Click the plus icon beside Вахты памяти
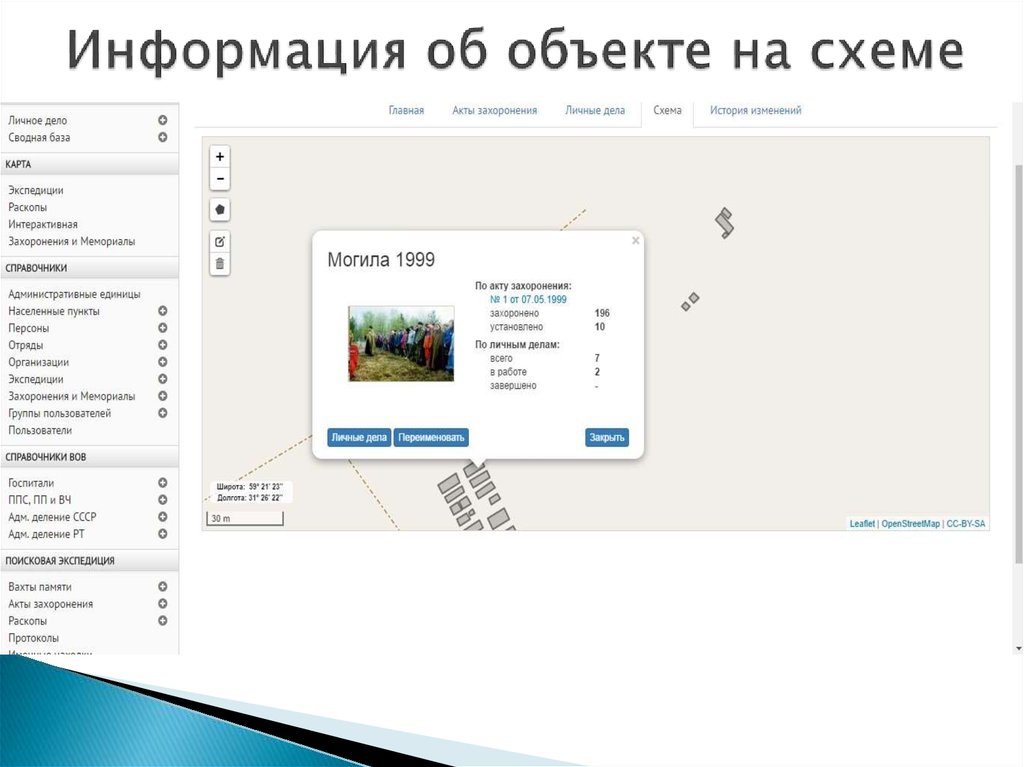Screen dimensions: 1024x767 tap(162, 587)
